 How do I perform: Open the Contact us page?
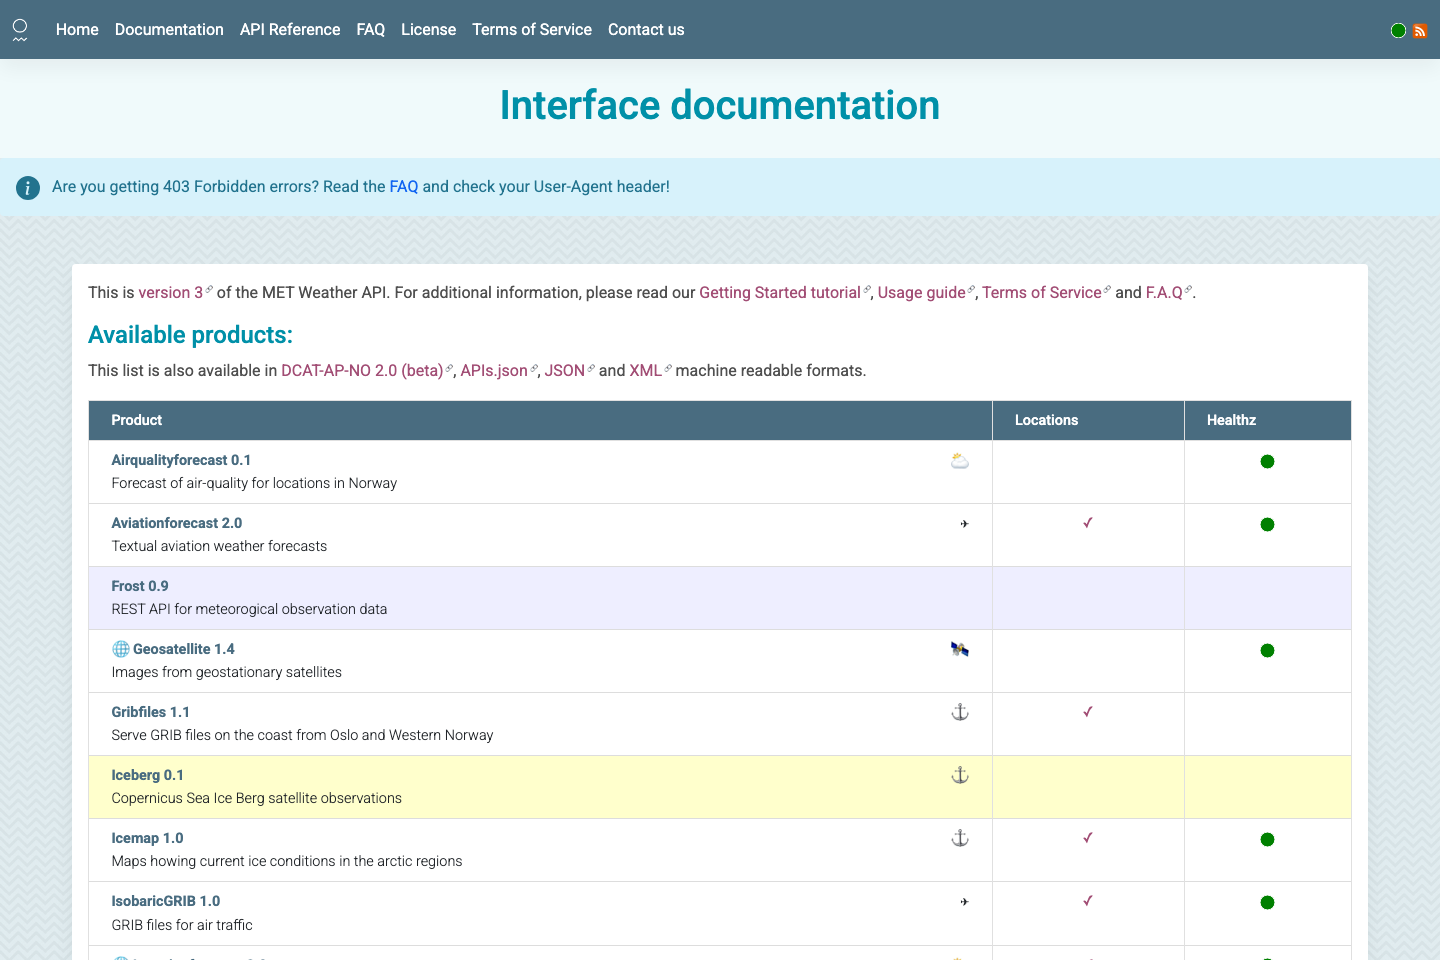point(645,30)
